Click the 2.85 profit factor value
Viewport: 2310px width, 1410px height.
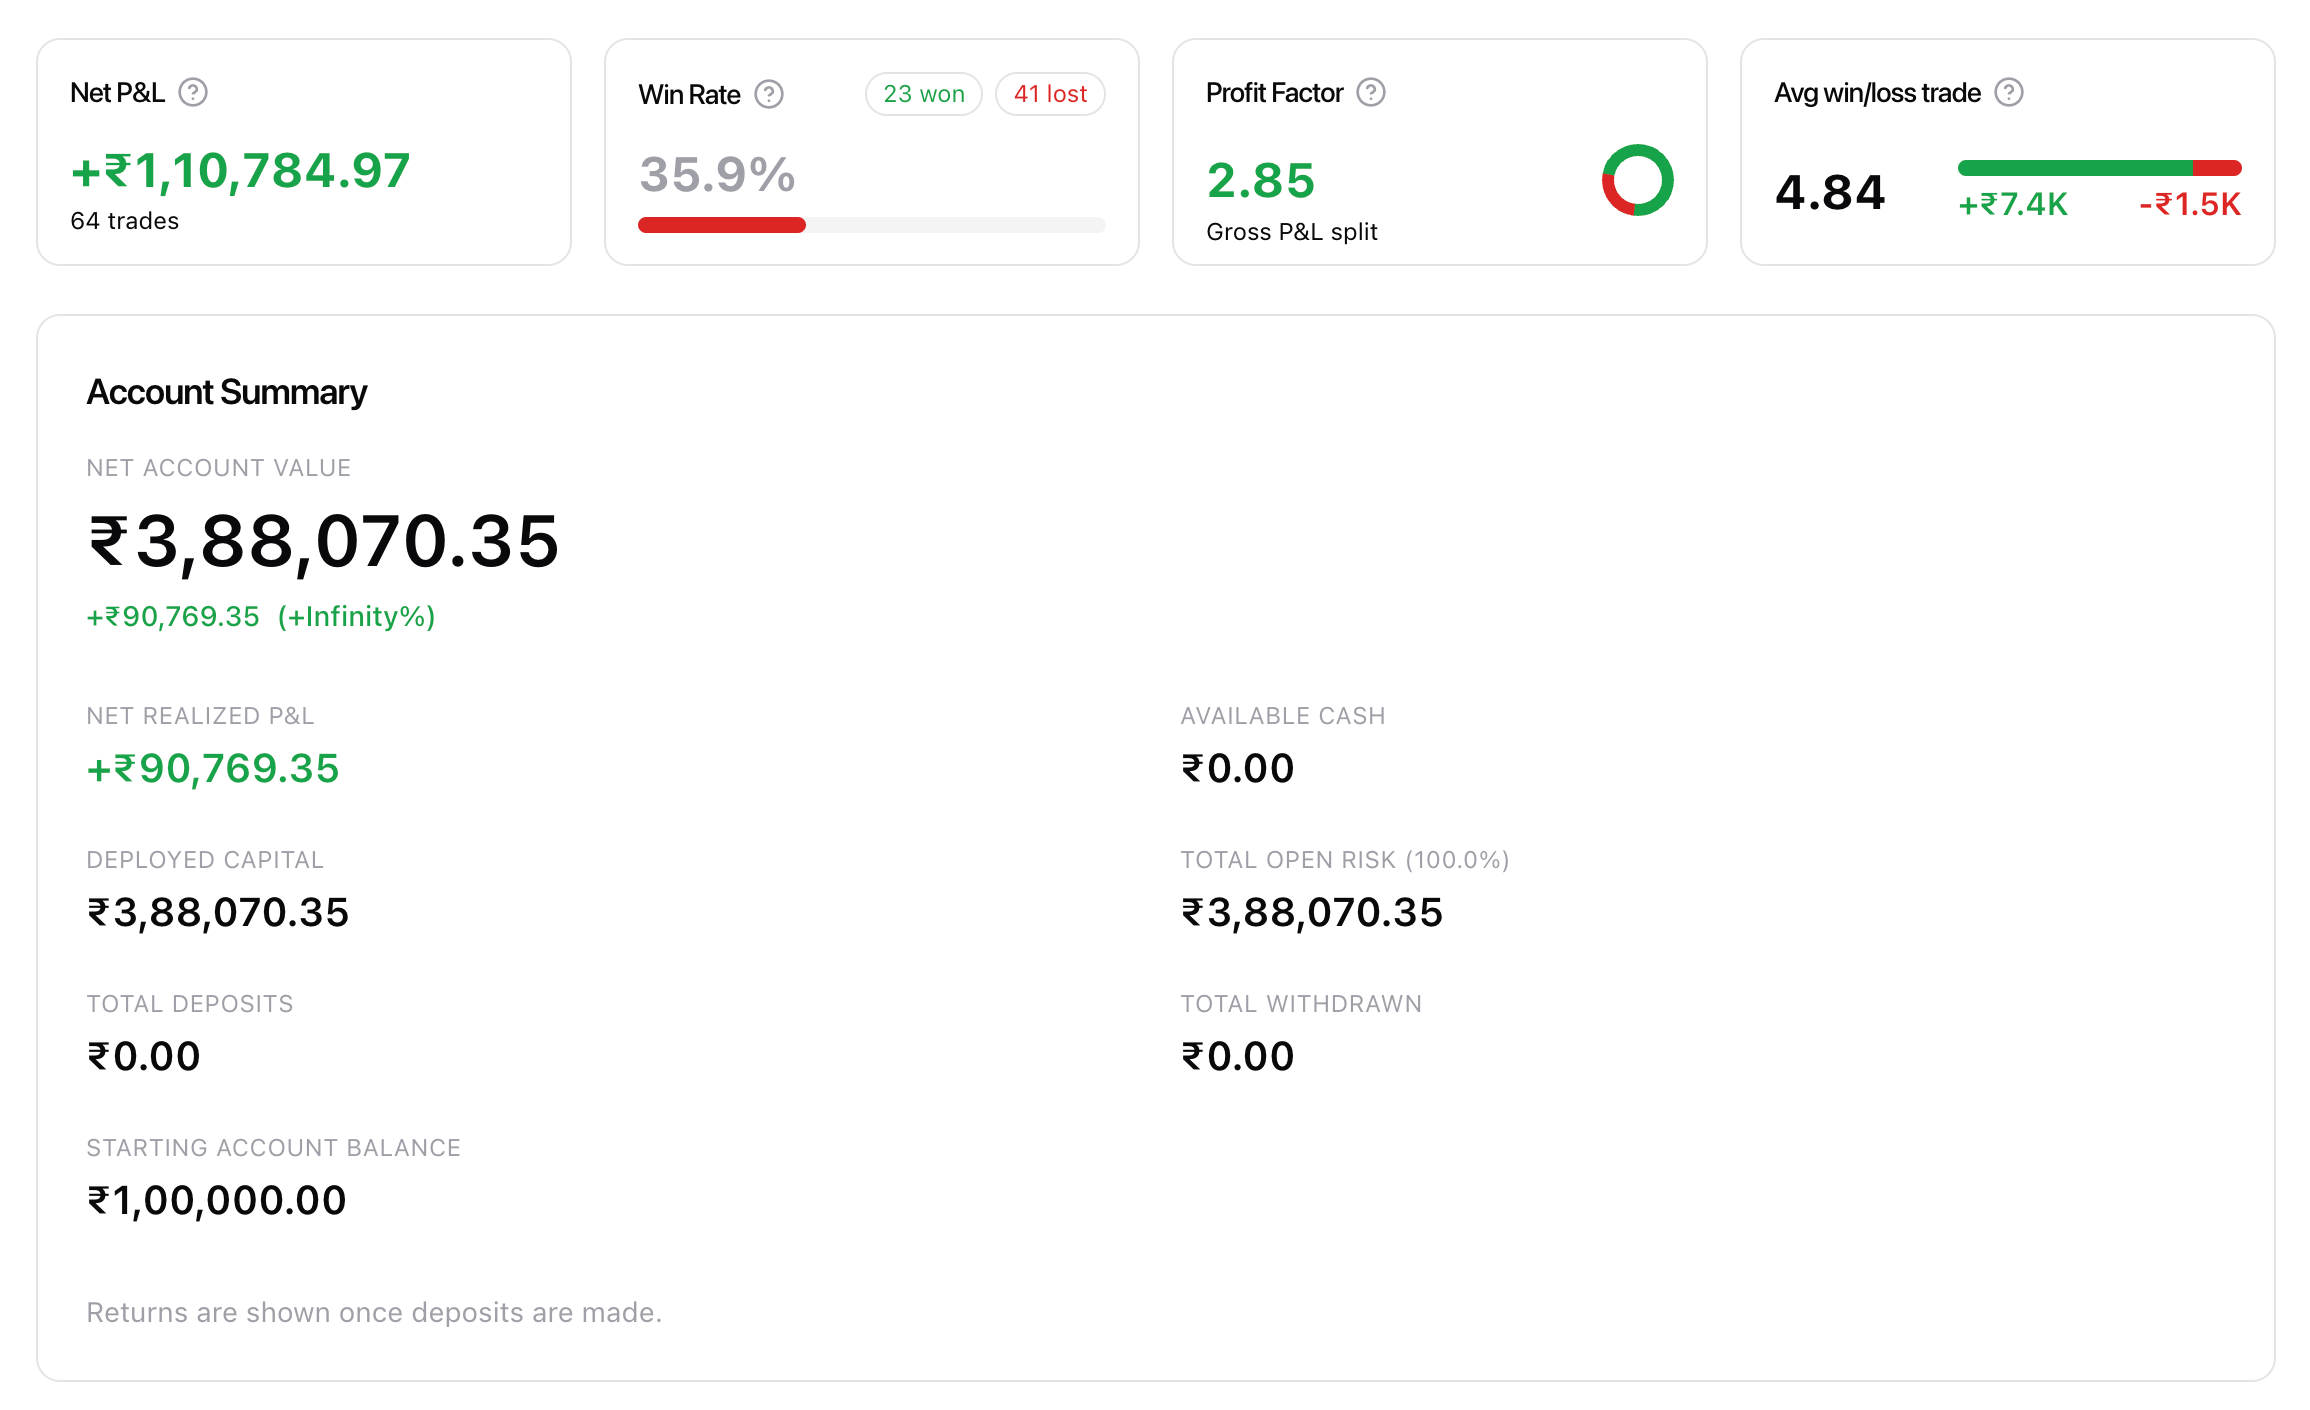pyautogui.click(x=1261, y=181)
